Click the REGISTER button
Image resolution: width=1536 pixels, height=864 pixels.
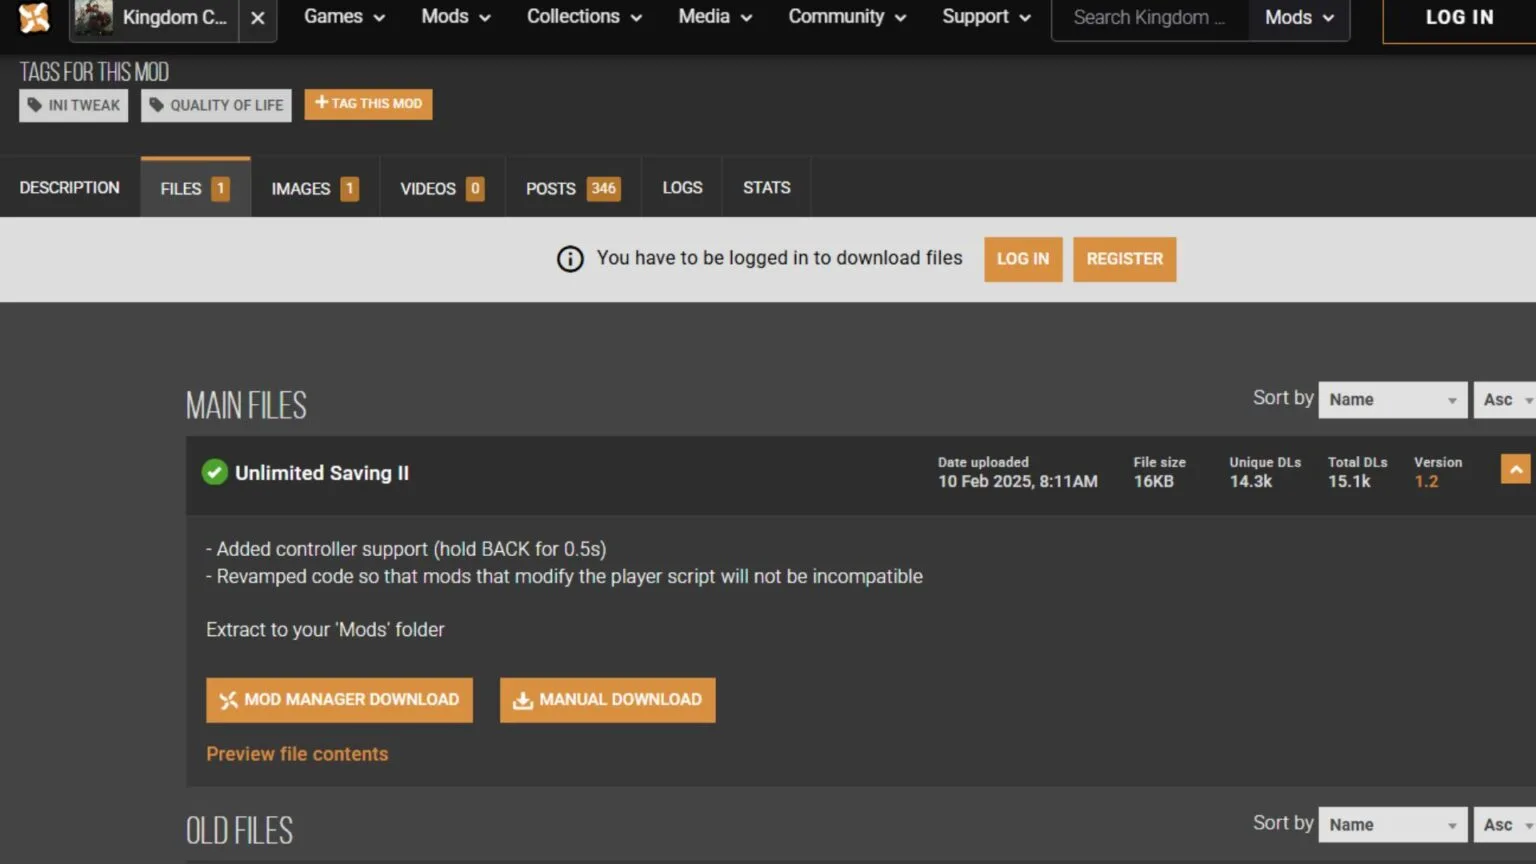tap(1125, 259)
